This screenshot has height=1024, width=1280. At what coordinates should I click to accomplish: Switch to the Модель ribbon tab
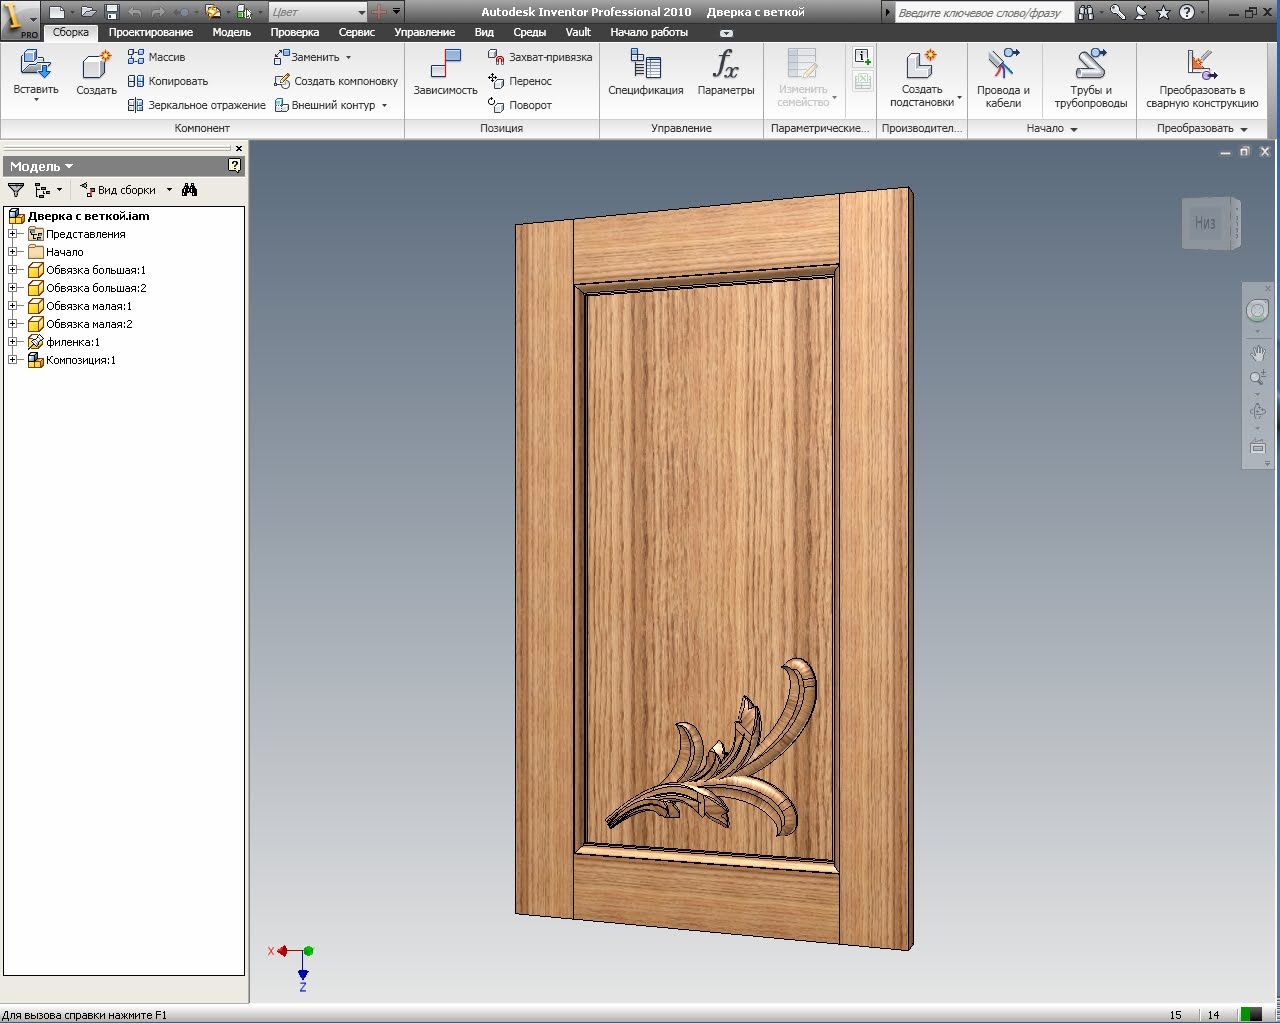point(232,32)
